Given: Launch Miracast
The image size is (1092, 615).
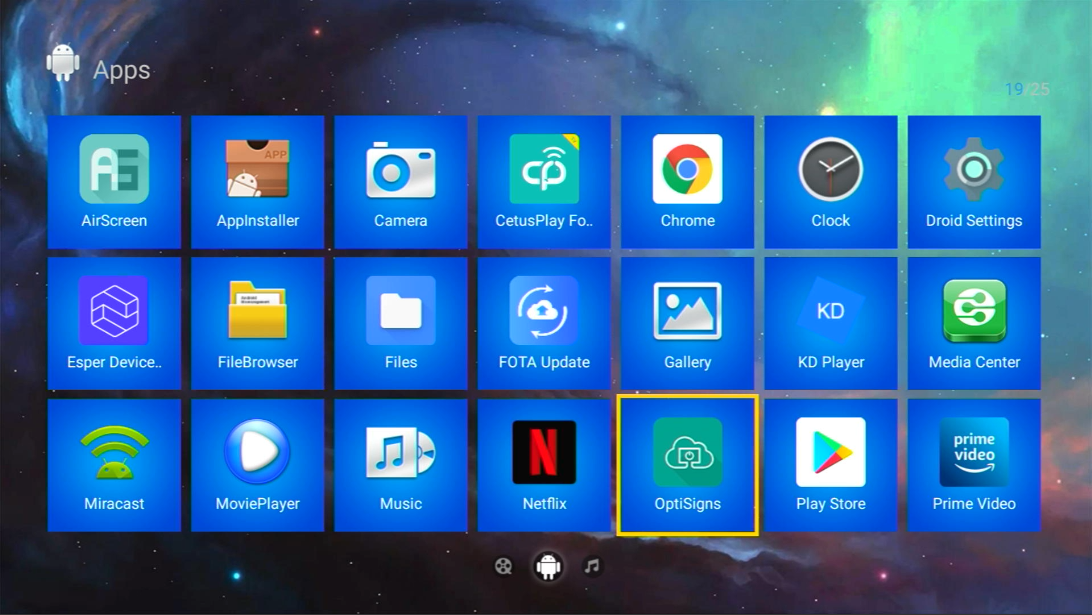Looking at the screenshot, I should tap(114, 465).
